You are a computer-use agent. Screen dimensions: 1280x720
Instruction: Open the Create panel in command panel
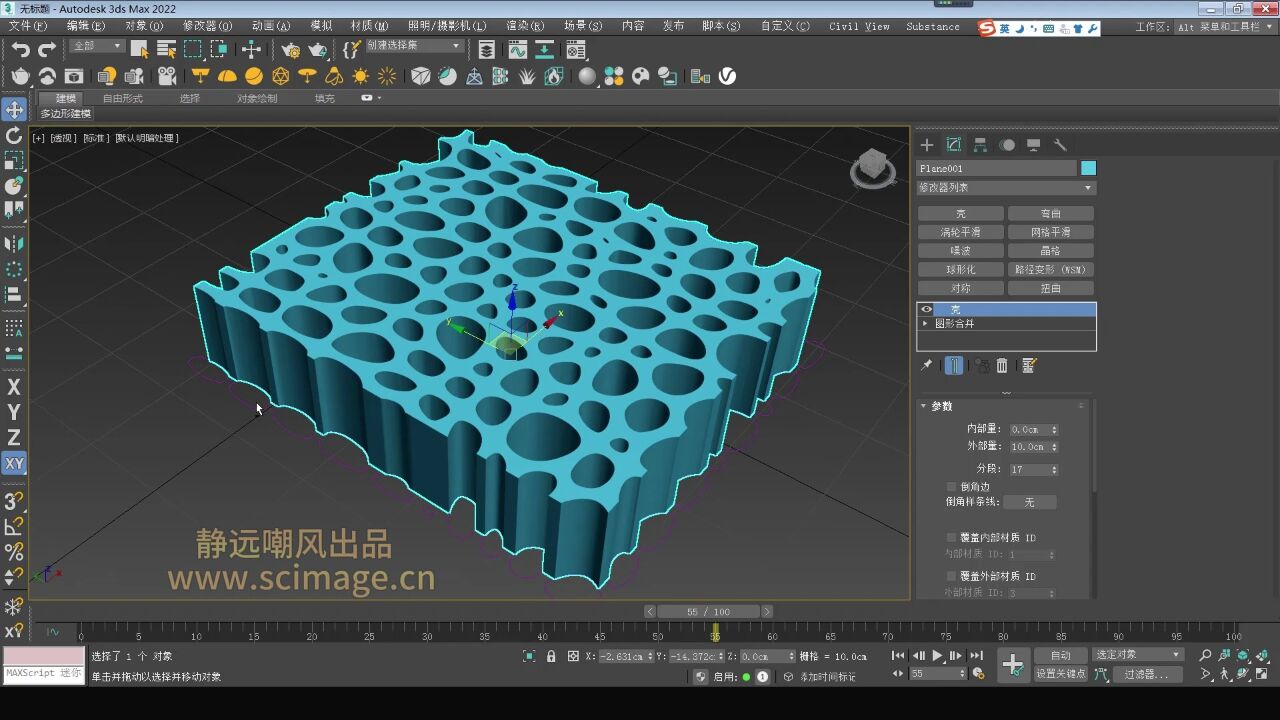tap(927, 146)
